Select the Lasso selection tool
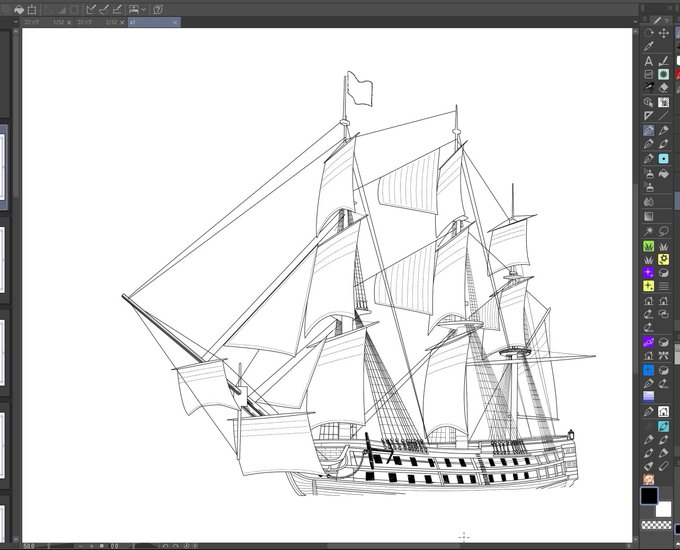The width and height of the screenshot is (680, 550). (664, 231)
